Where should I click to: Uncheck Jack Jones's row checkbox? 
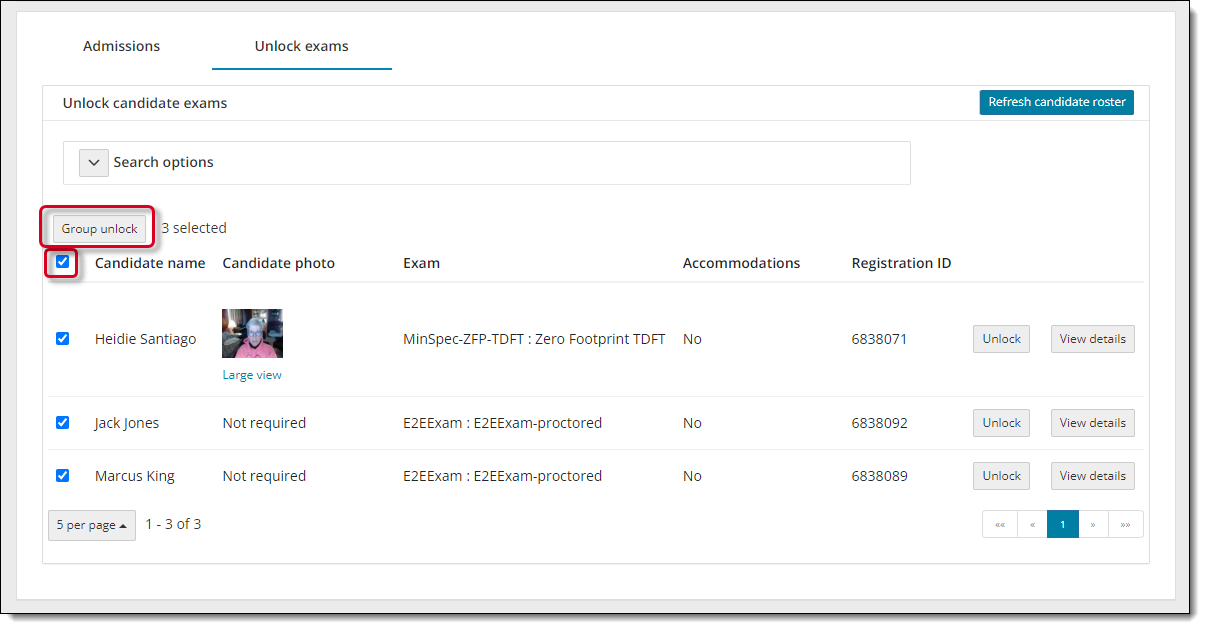(63, 423)
